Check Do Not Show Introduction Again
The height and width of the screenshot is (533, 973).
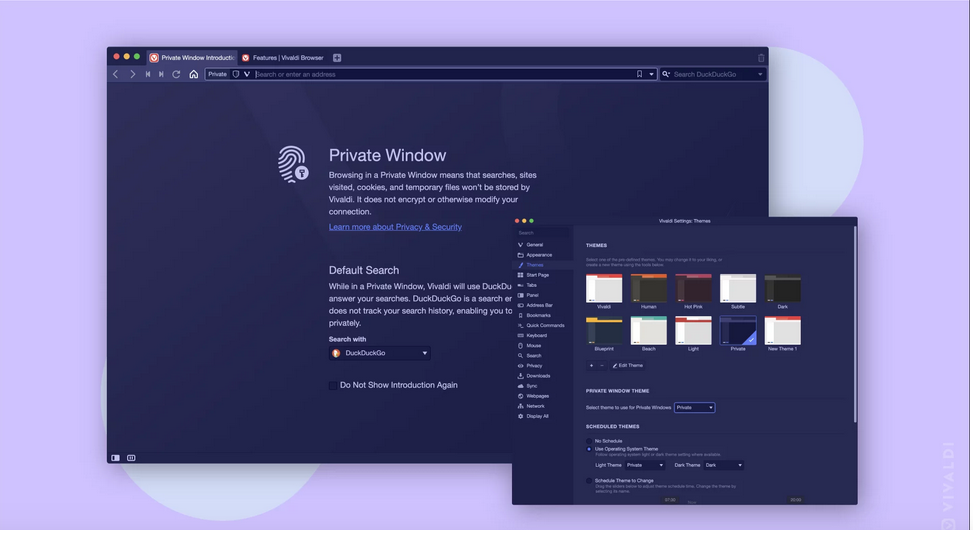tap(333, 386)
